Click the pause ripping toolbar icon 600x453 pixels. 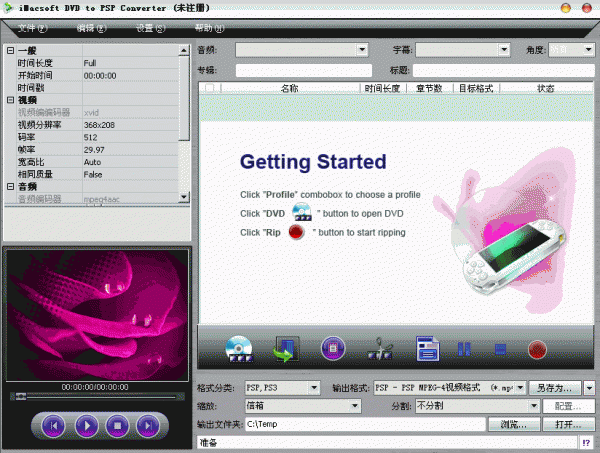point(464,349)
